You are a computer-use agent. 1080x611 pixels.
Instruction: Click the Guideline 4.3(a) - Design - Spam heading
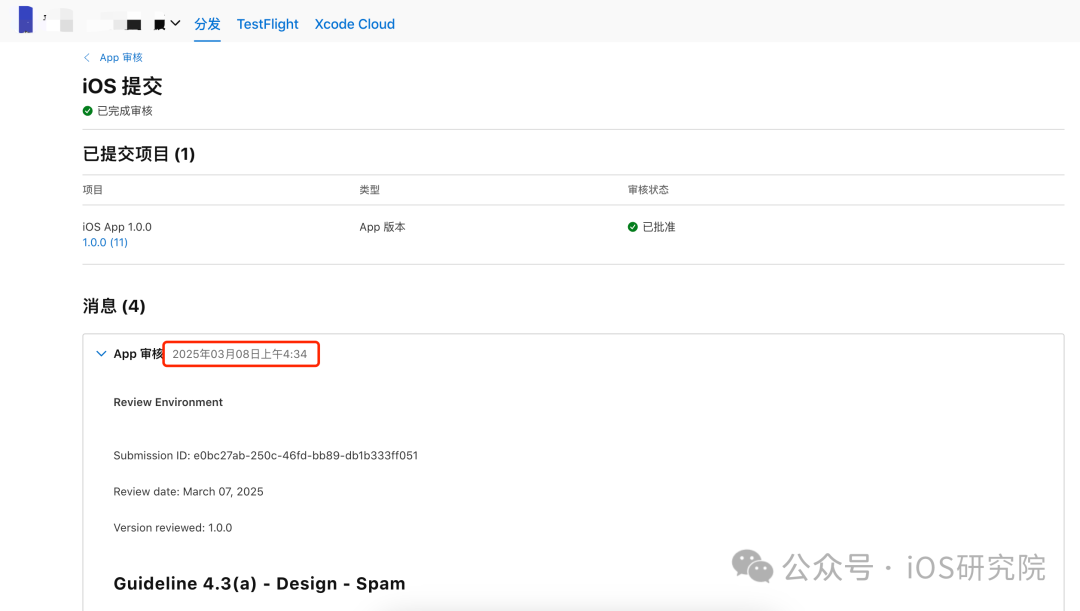[x=260, y=583]
